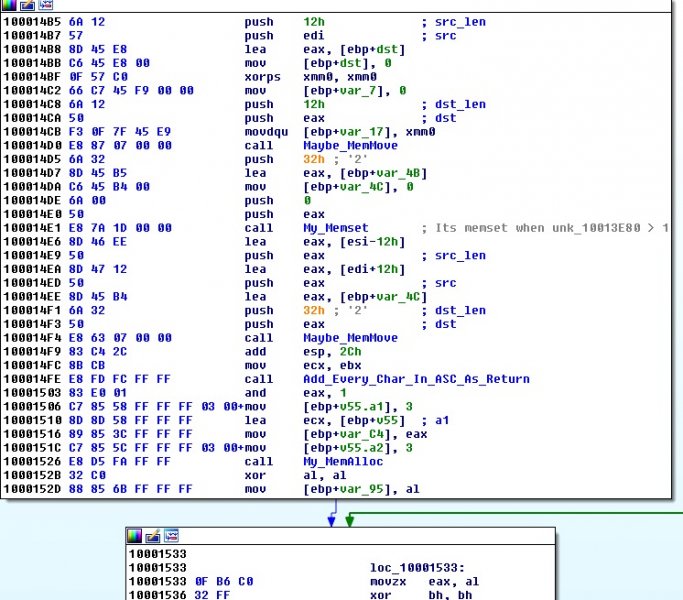Click the edit-comment icon on loc_10001533 block
This screenshot has height=600, width=683.
point(152,536)
